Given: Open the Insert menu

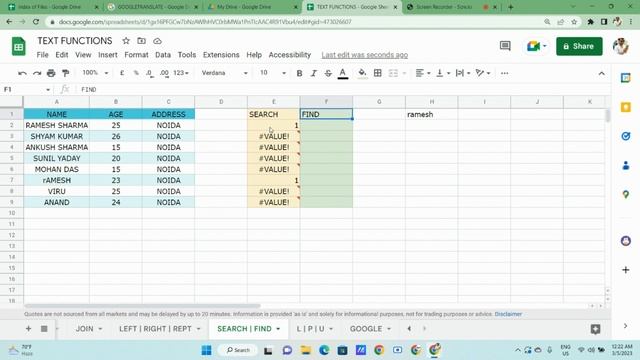Looking at the screenshot, I should pos(107,55).
